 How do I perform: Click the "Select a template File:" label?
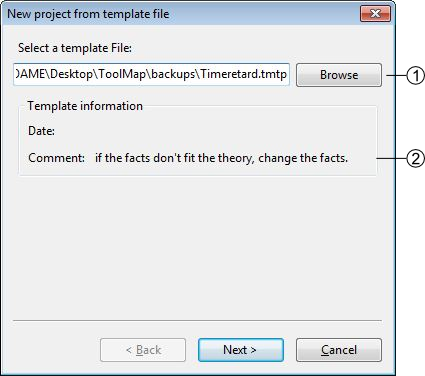[75, 48]
